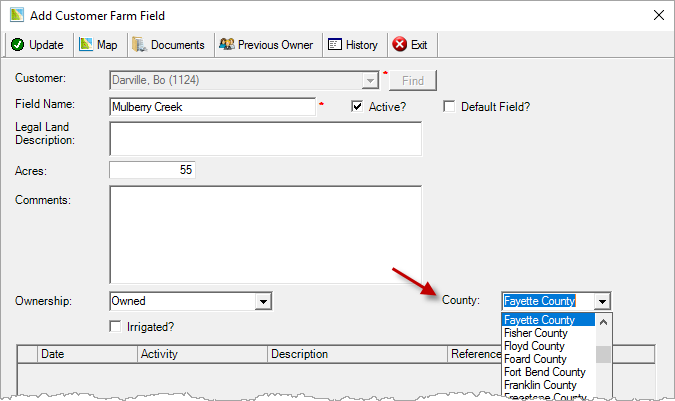Viewport: 675px width, 401px height.
Task: Open the History toolbar button
Action: click(x=355, y=45)
